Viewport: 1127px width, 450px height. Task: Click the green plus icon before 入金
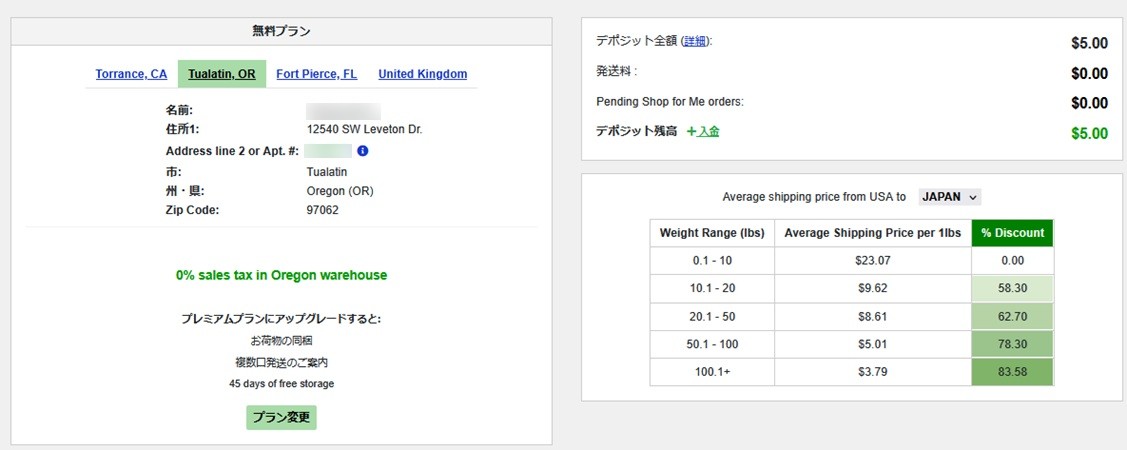(x=691, y=132)
